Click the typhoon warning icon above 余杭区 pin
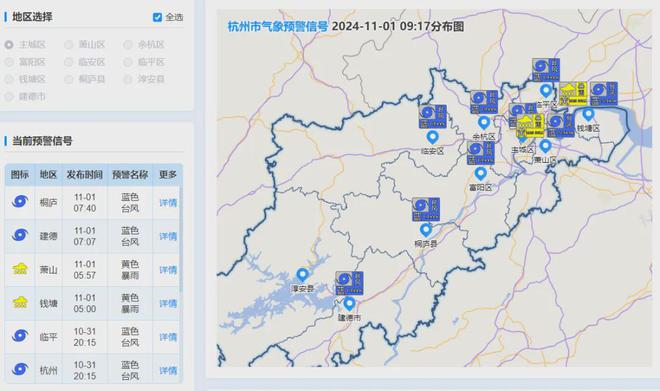 point(484,102)
